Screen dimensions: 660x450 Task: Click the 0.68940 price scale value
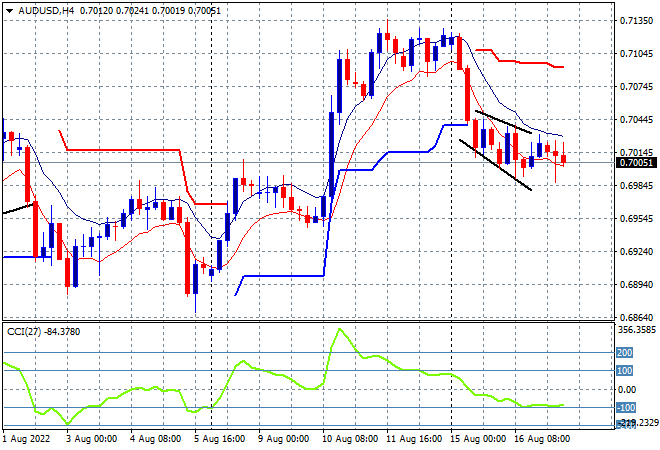tap(636, 285)
